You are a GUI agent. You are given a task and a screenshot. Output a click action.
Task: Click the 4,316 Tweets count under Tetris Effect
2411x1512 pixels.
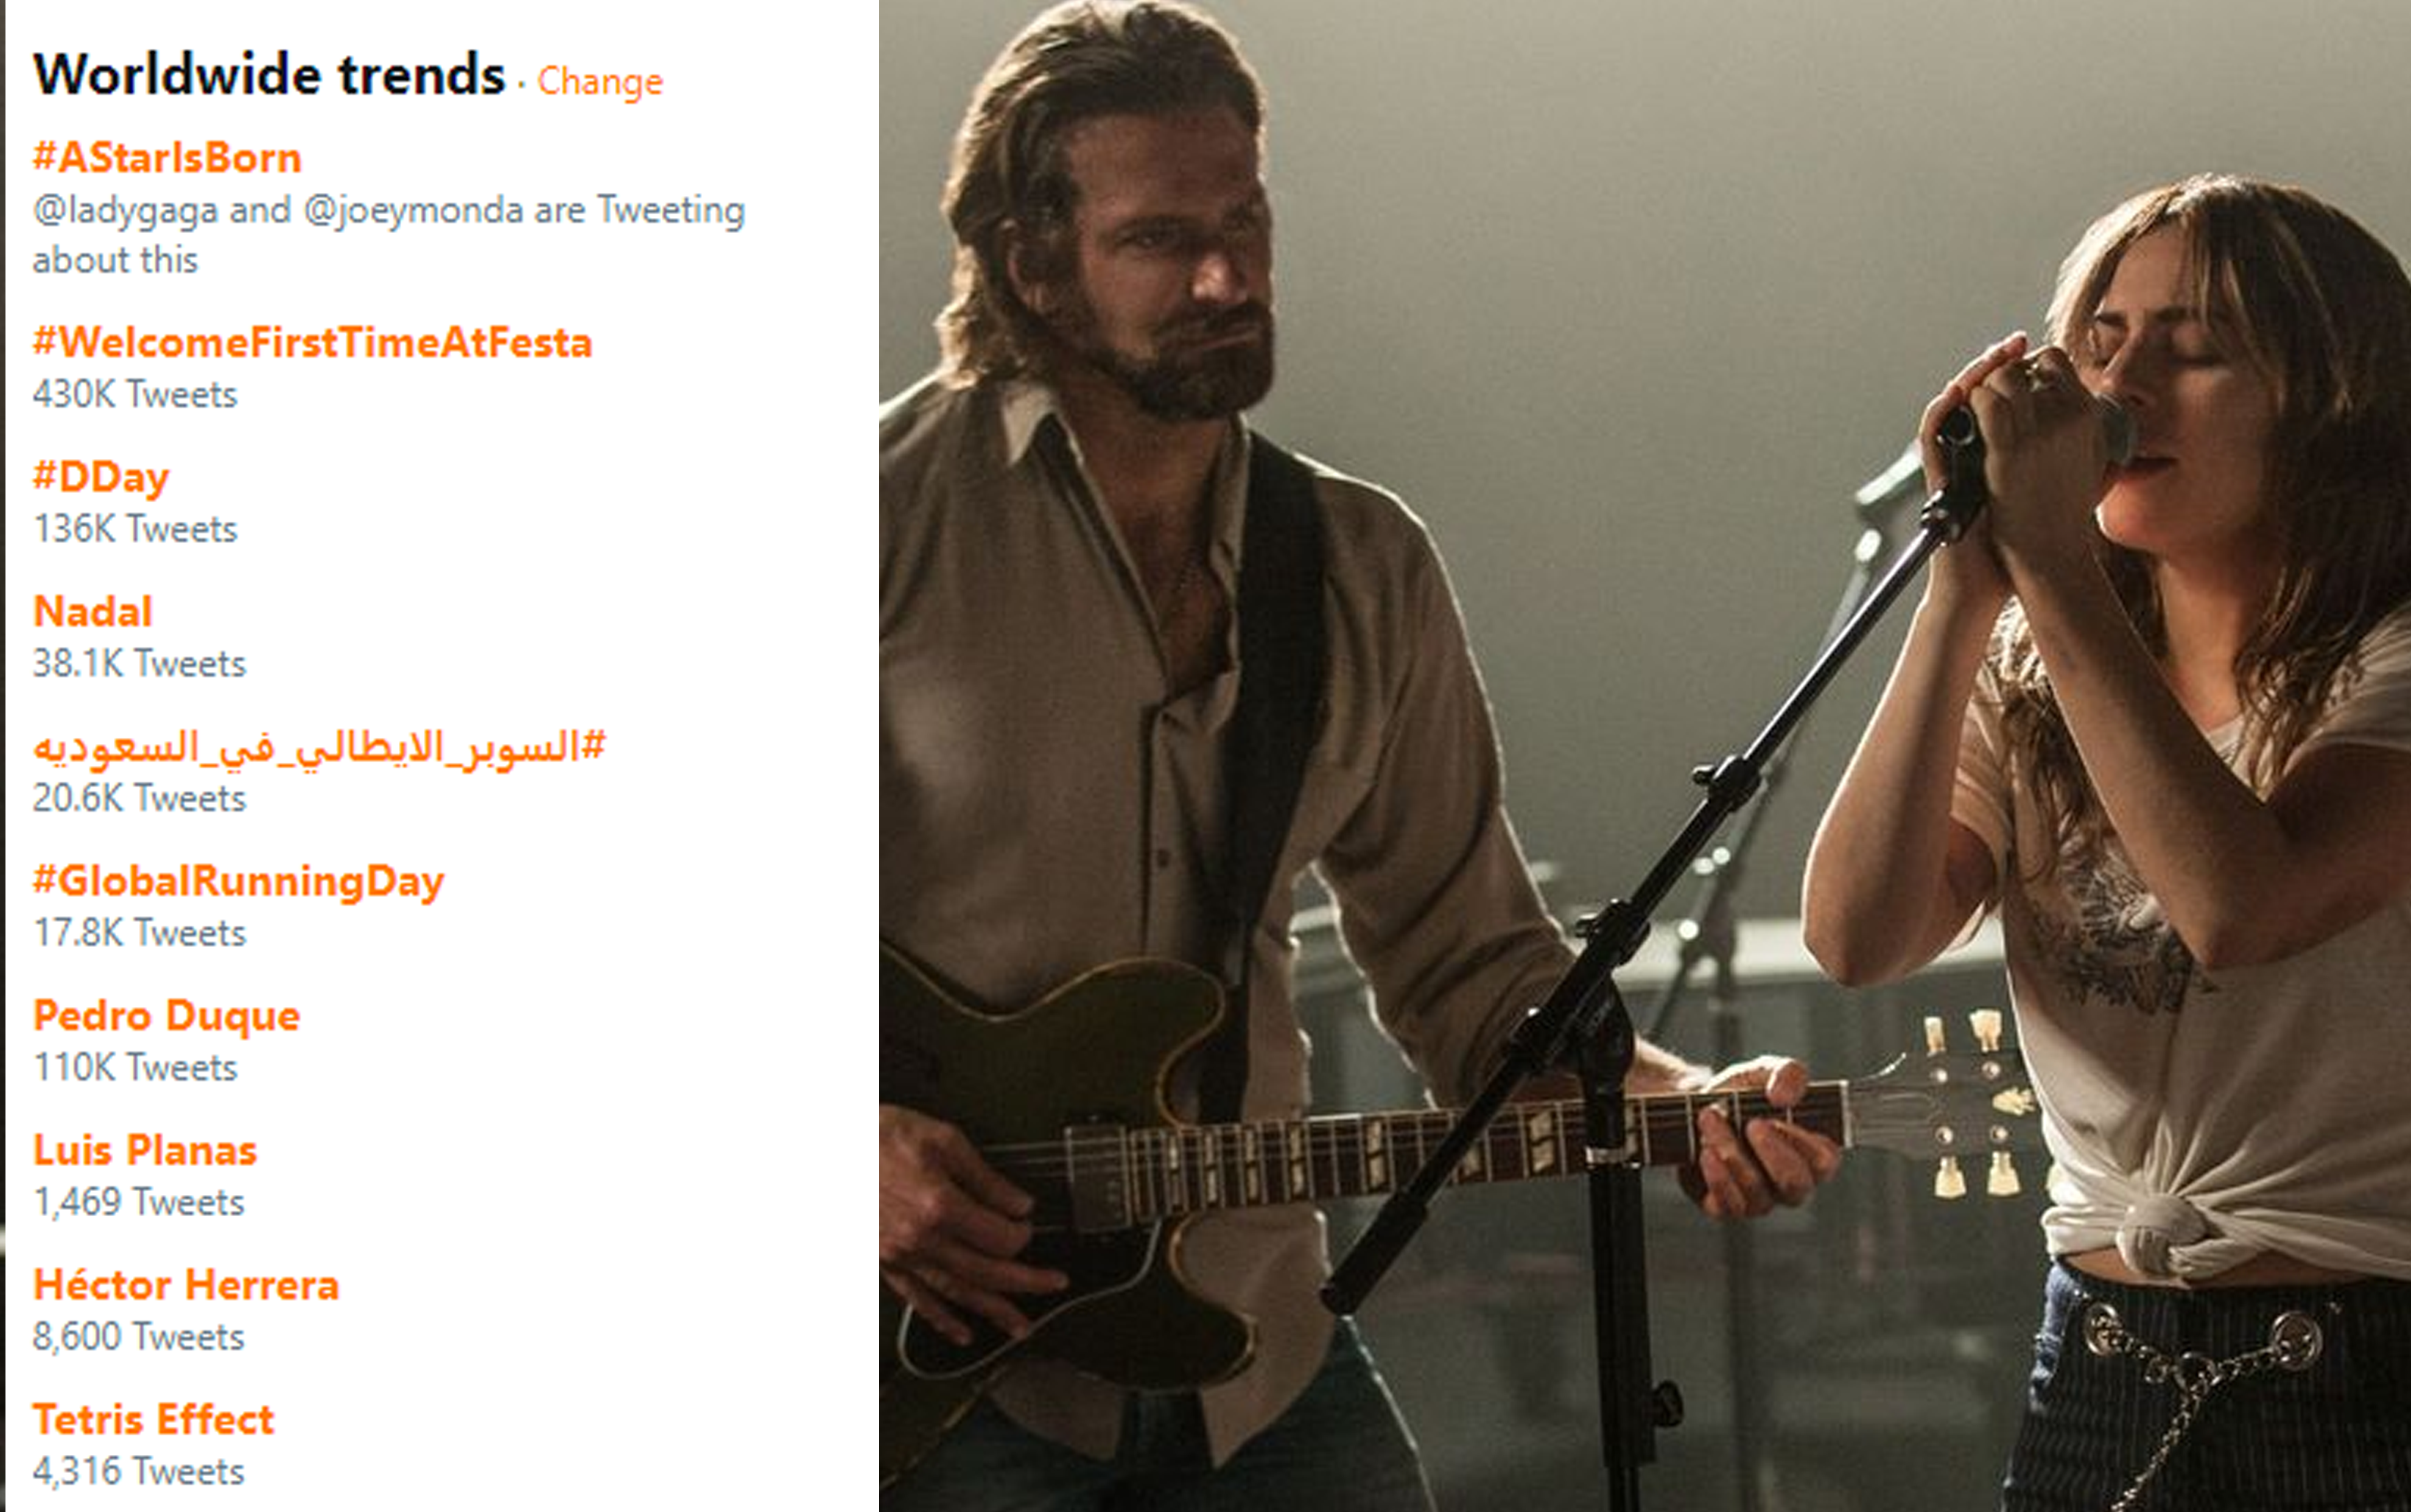tap(139, 1472)
